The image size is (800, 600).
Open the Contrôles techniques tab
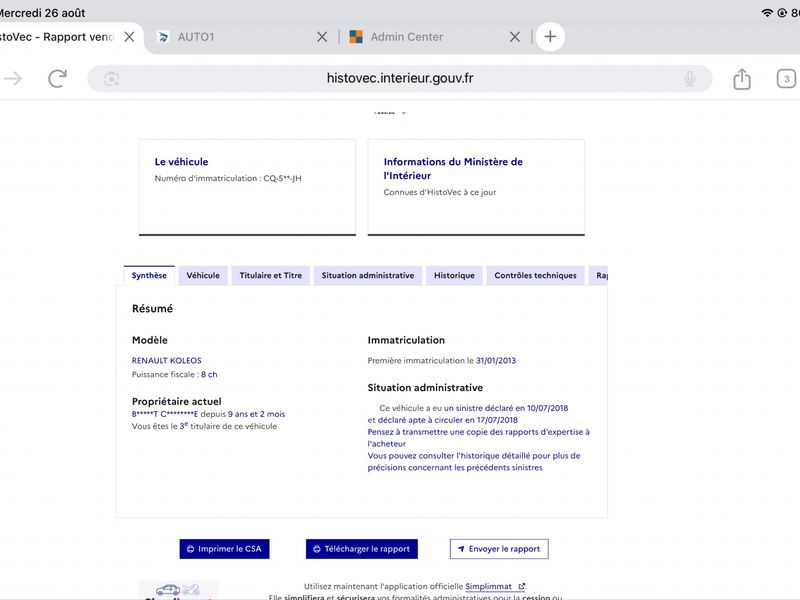point(535,276)
